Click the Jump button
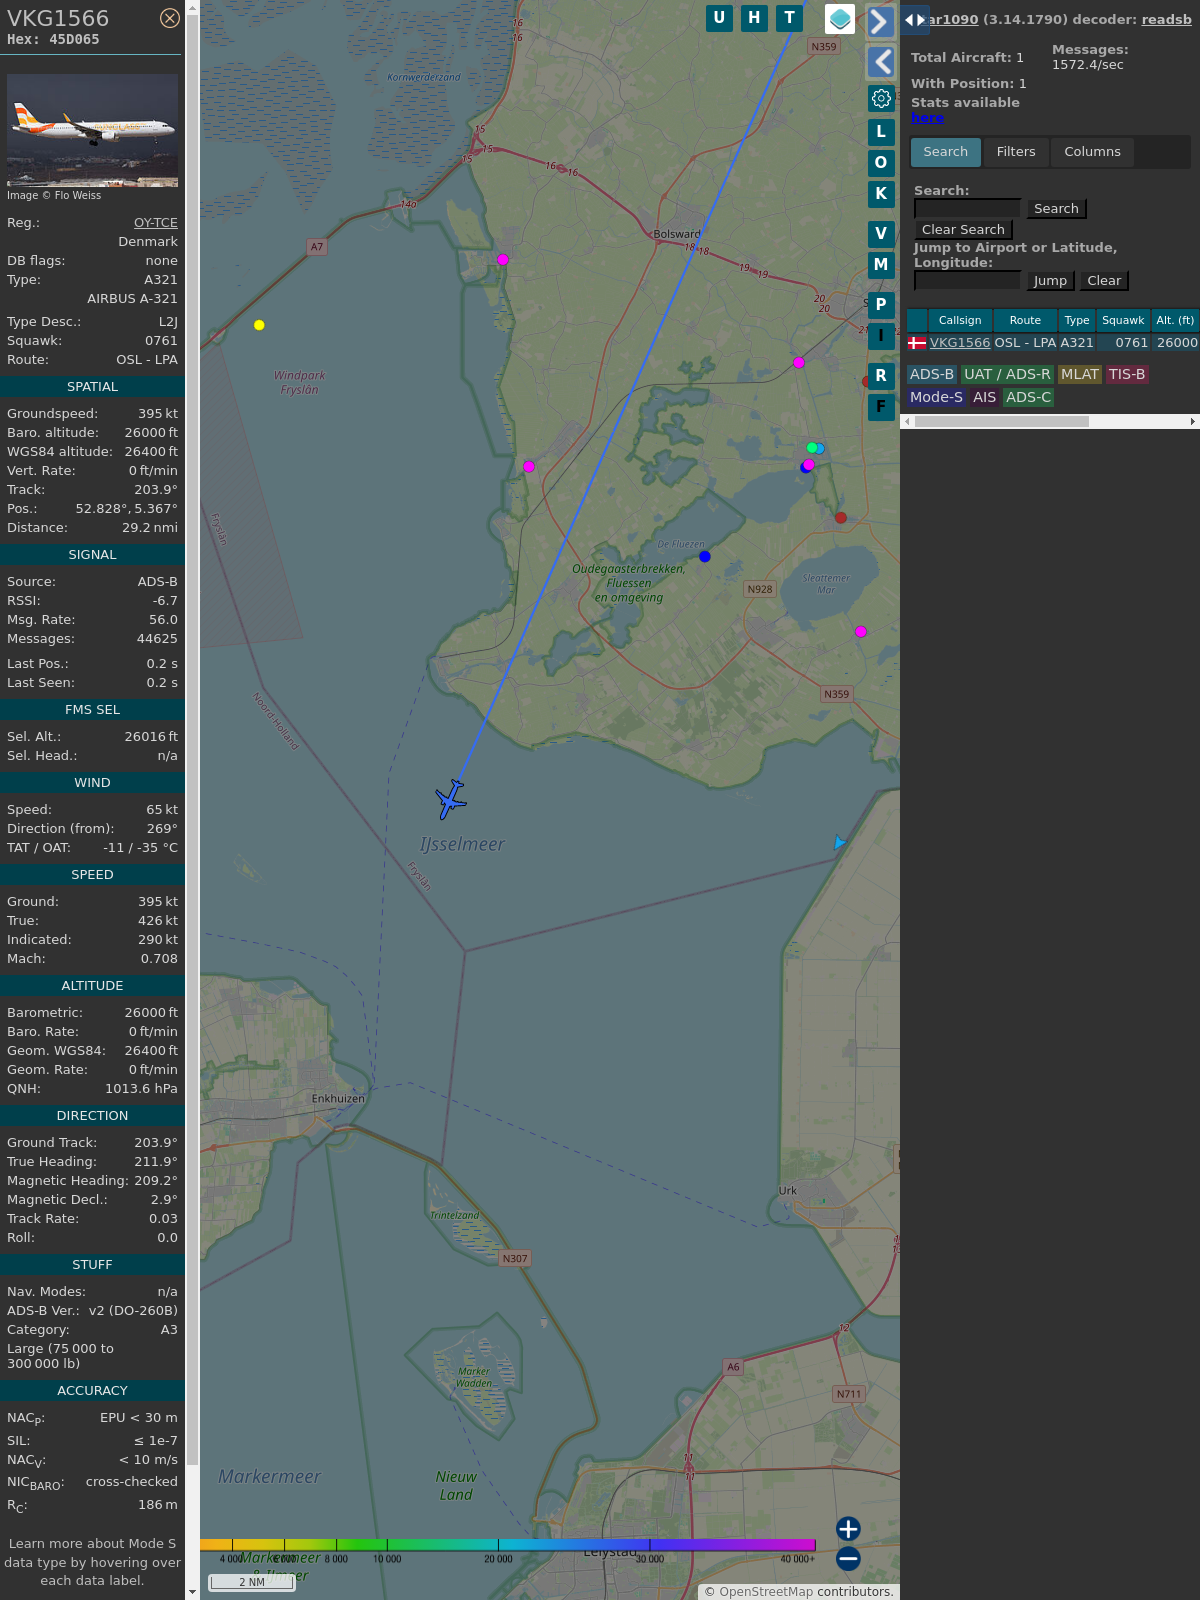This screenshot has width=1200, height=1600. coord(1050,281)
